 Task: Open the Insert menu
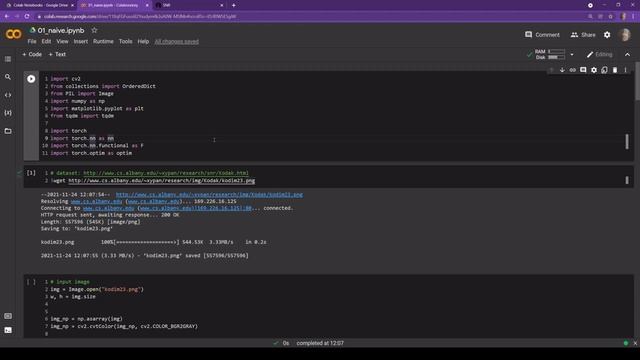pos(81,42)
